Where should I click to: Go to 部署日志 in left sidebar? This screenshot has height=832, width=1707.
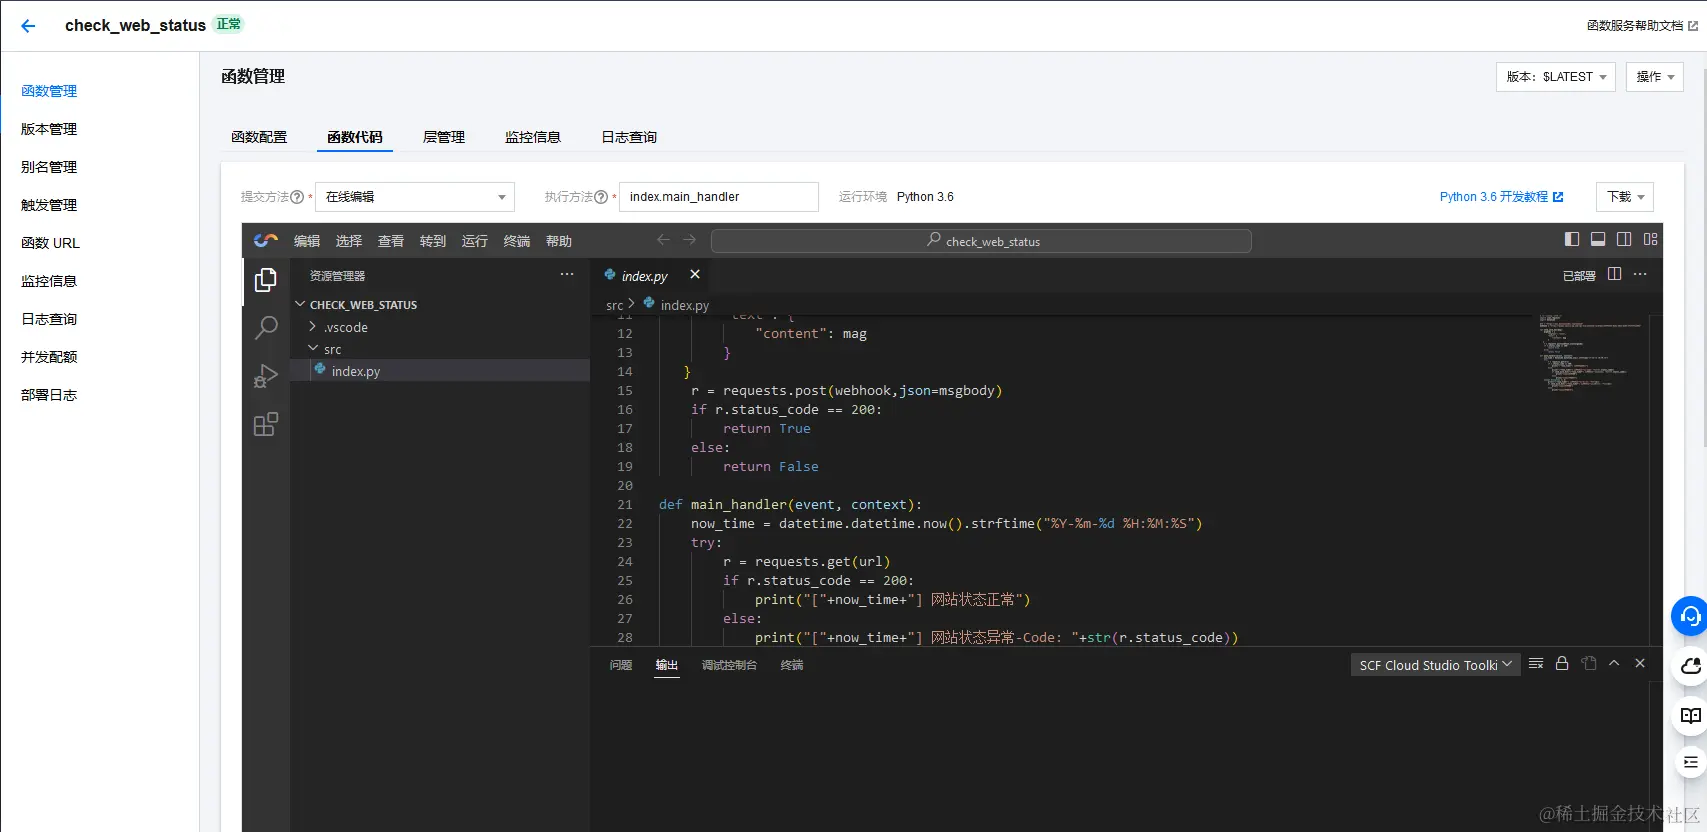pos(49,395)
